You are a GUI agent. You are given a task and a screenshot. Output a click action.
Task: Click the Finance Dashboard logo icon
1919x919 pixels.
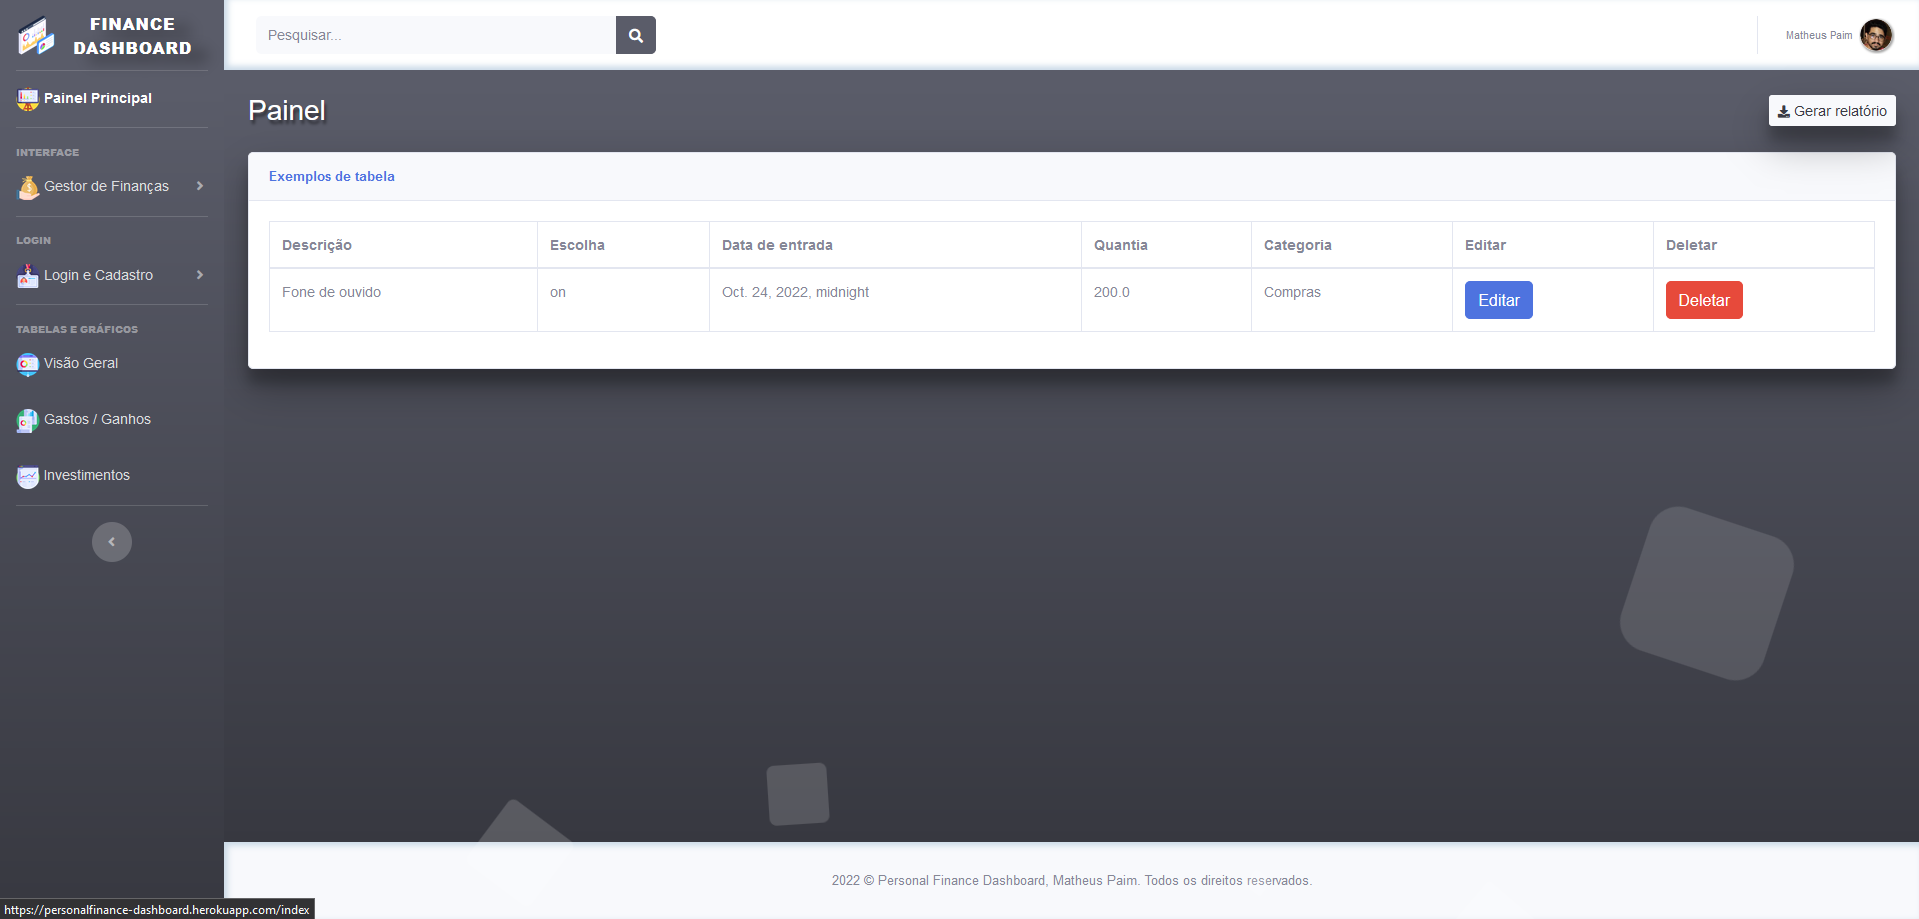[x=35, y=34]
